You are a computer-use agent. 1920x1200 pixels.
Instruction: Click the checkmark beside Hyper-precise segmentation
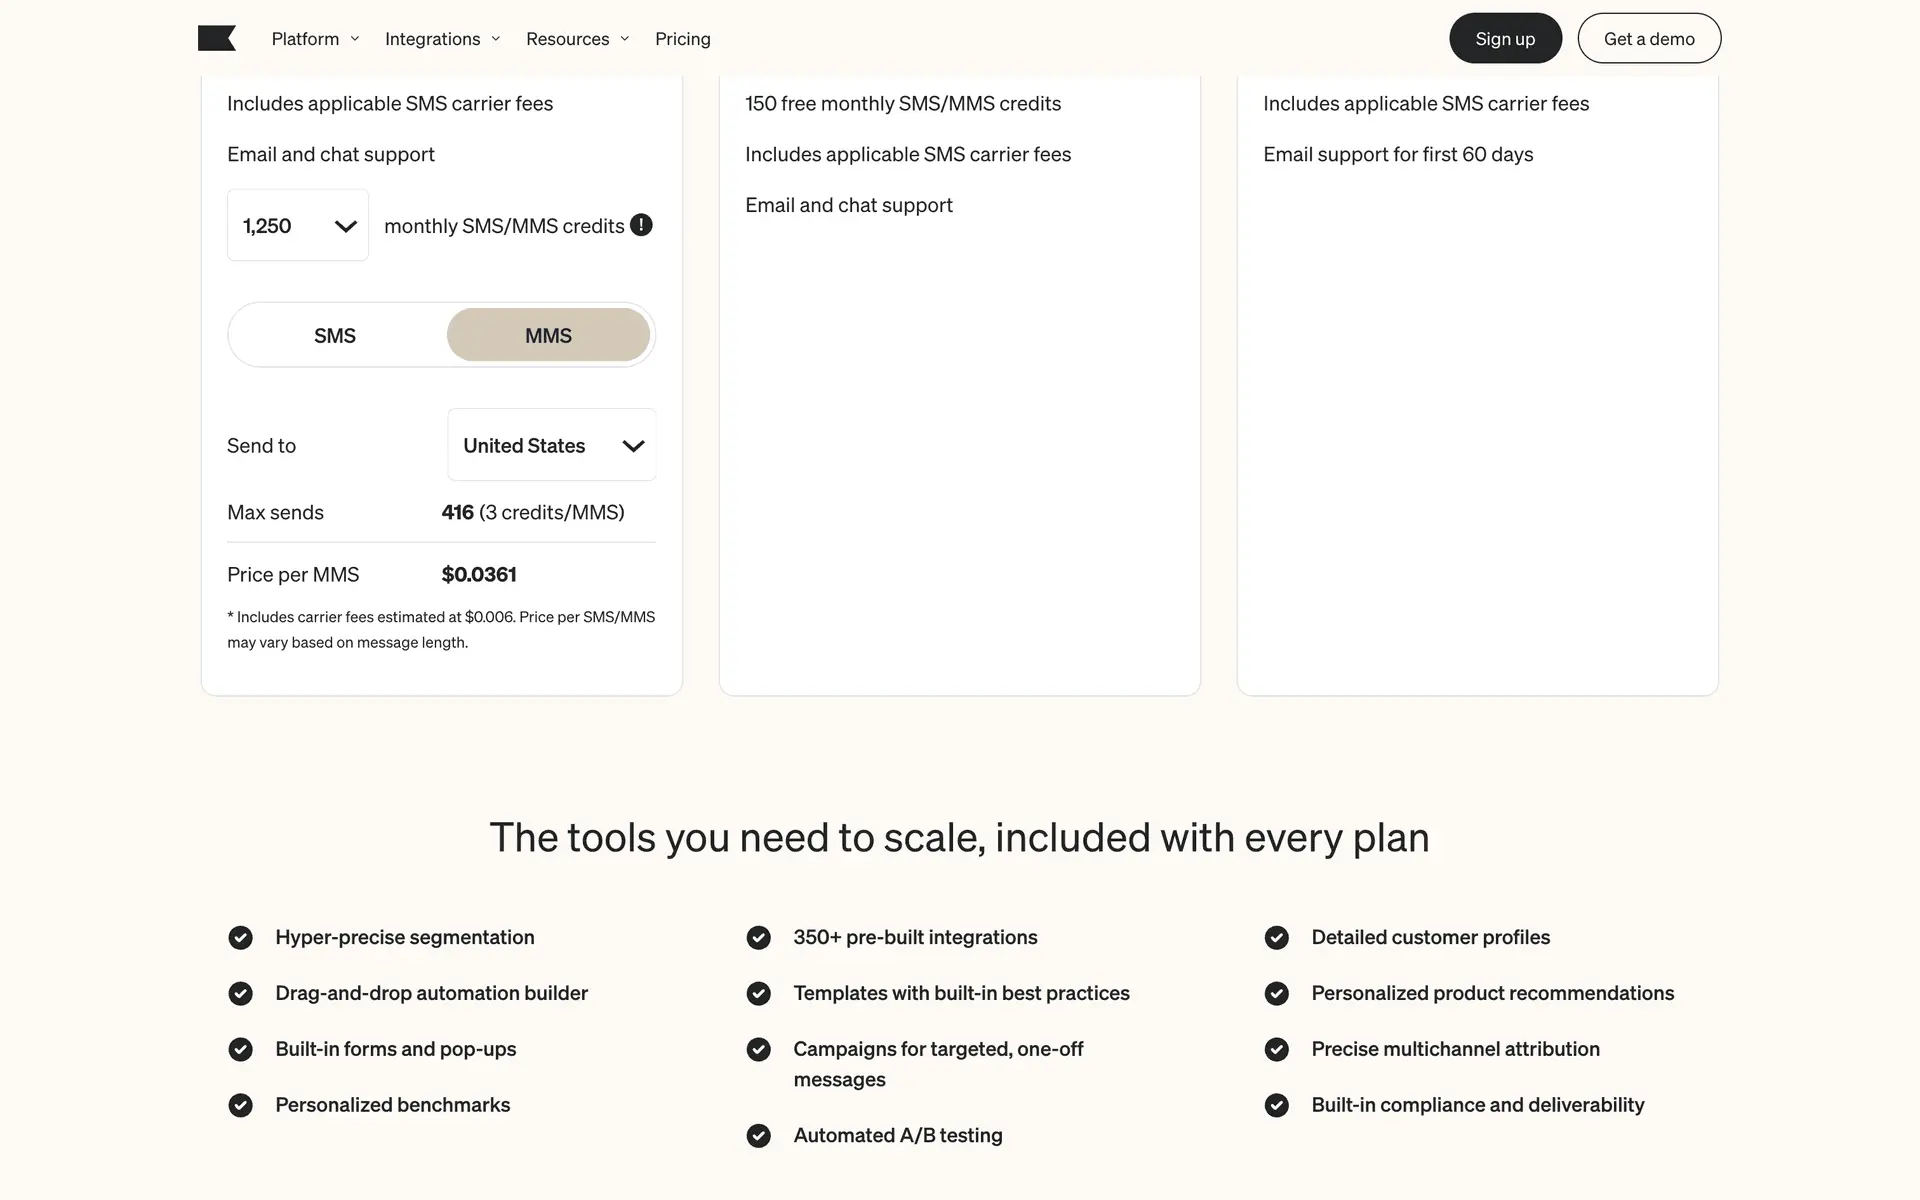[240, 937]
